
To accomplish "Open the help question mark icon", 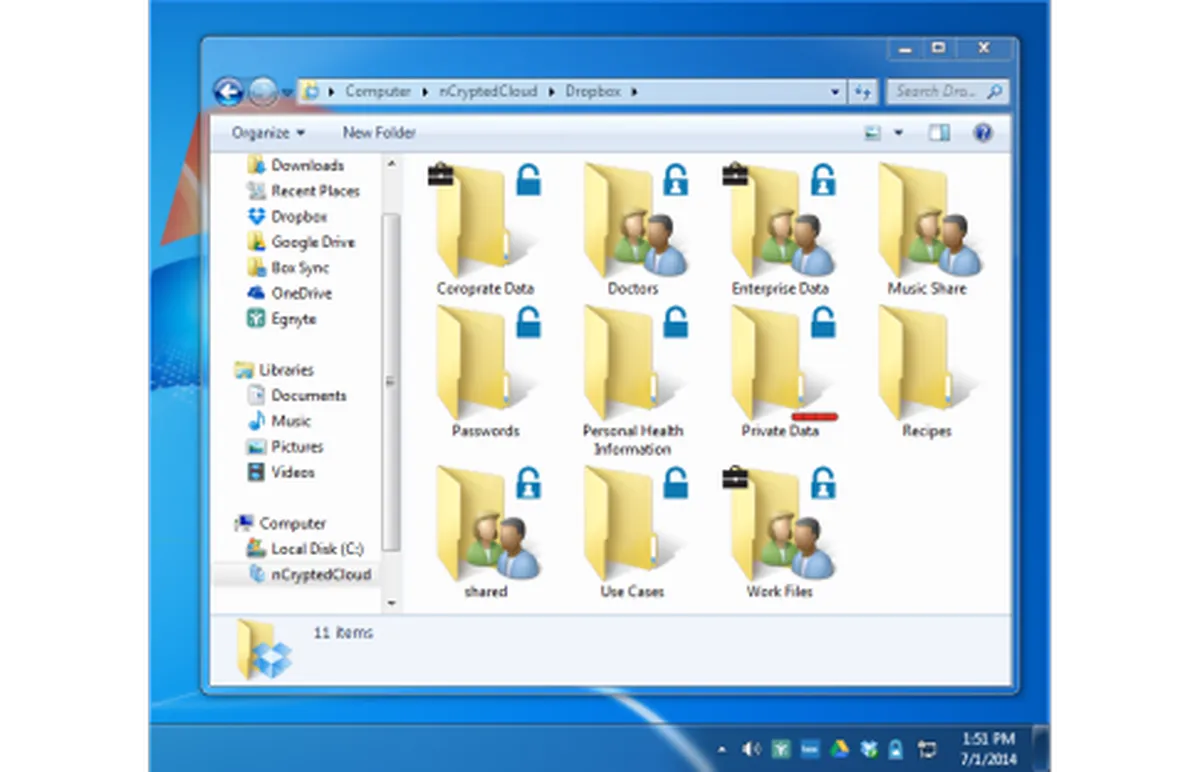I will (x=982, y=133).
